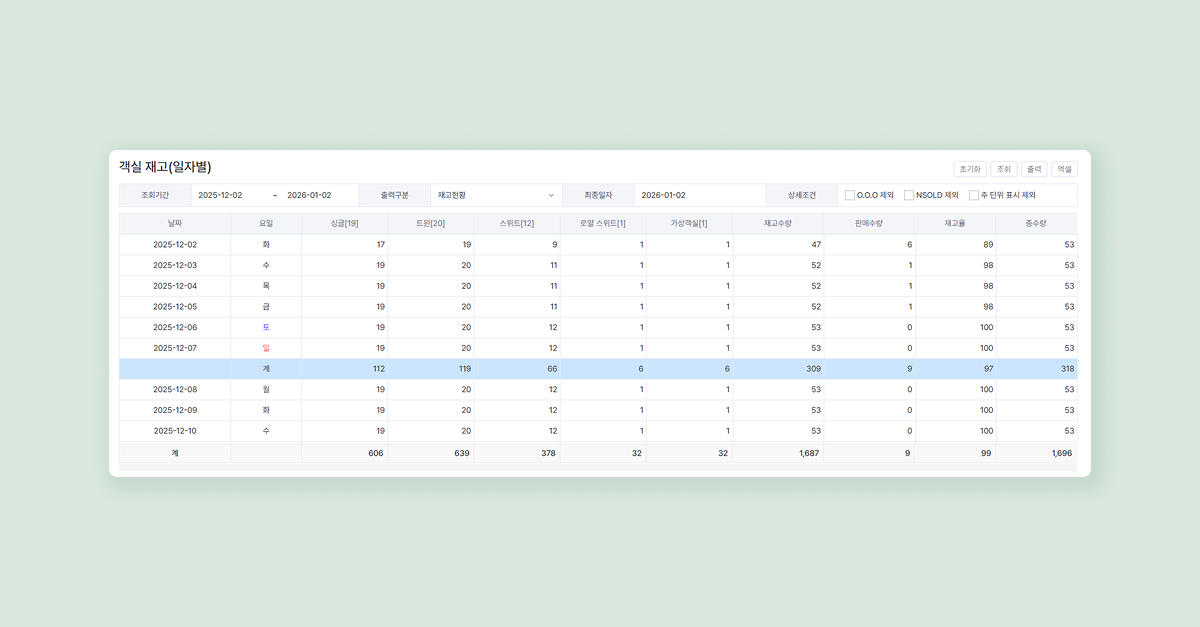Image resolution: width=1200 pixels, height=627 pixels.
Task: Select the 2025-12-06 Saturday row
Action: 175,327
